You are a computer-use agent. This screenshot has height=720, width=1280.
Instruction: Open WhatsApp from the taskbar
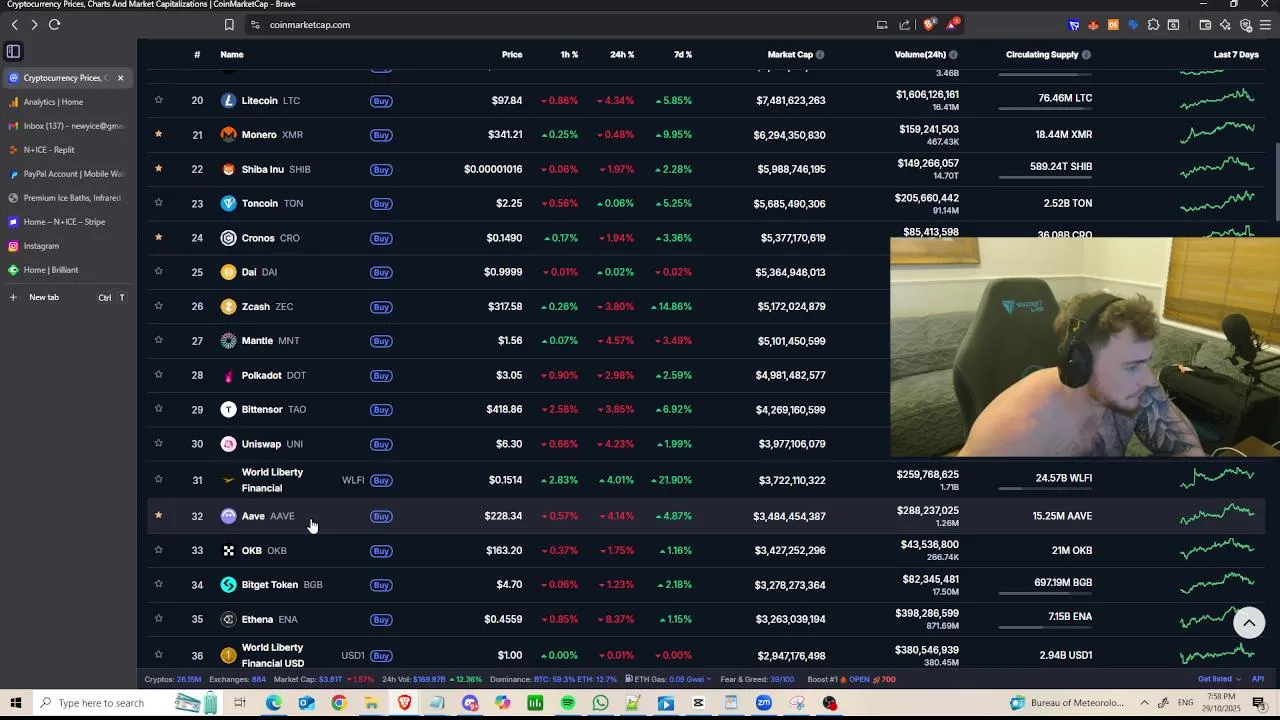pos(600,703)
